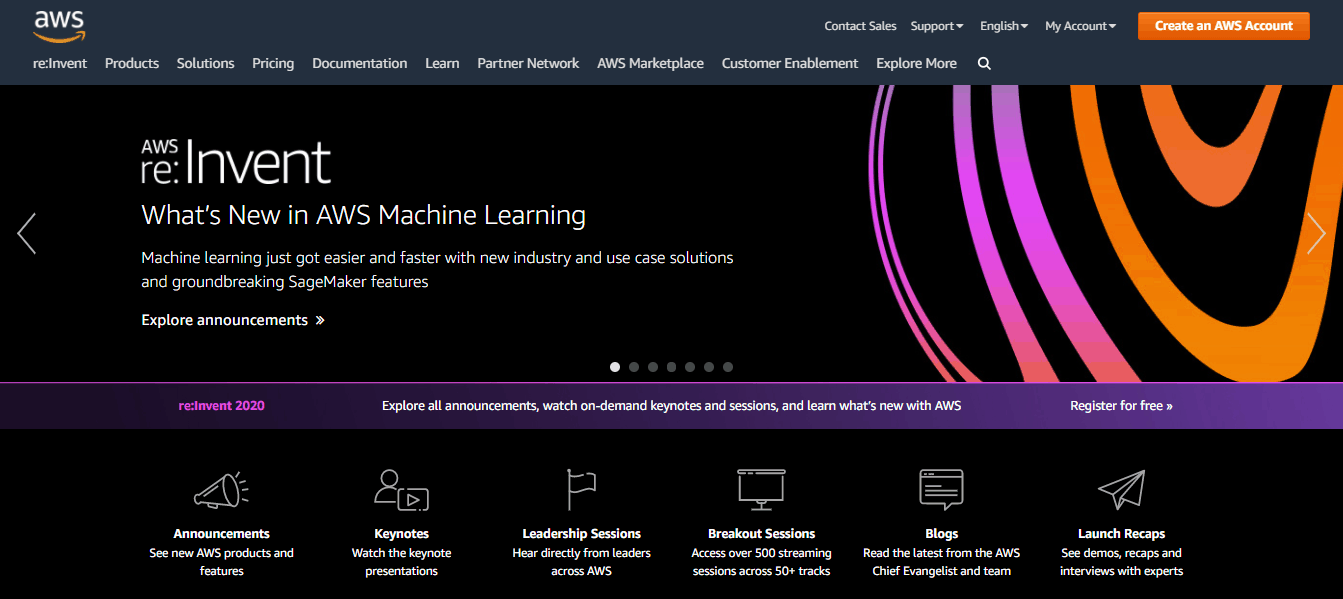Open the Partner Network menu
The image size is (1343, 599).
(x=528, y=63)
